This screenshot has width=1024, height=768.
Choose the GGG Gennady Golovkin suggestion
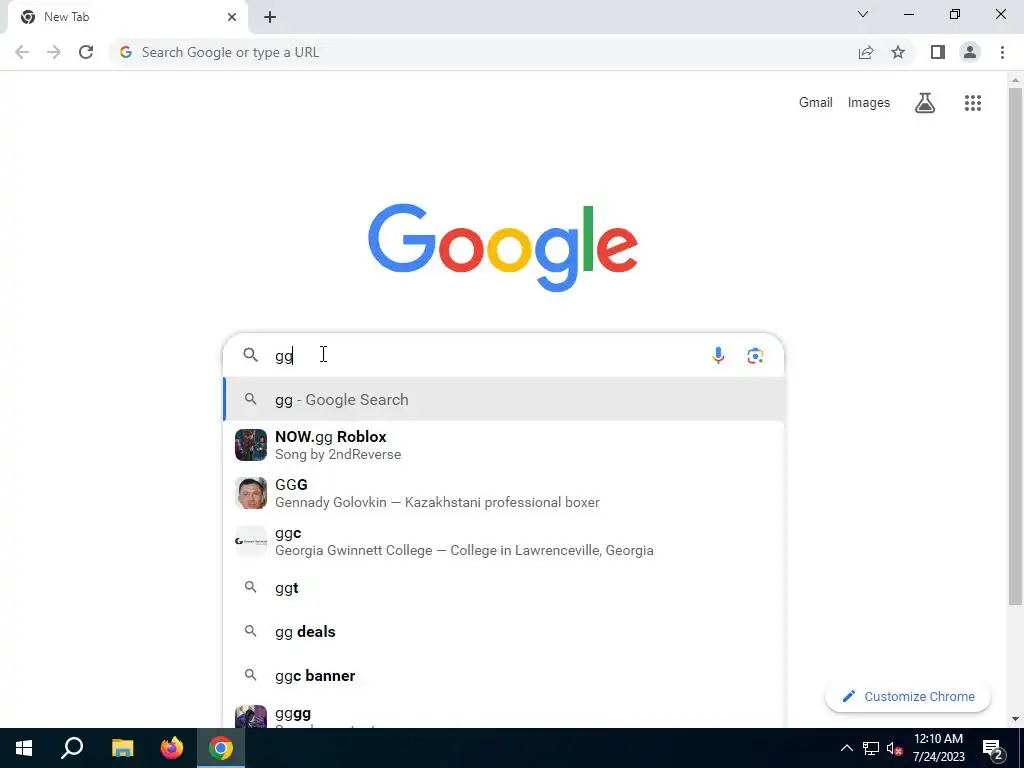pyautogui.click(x=504, y=493)
